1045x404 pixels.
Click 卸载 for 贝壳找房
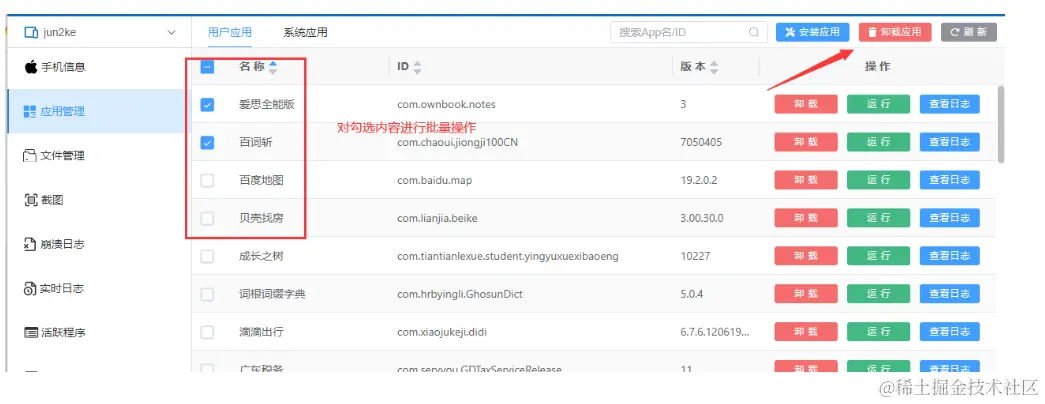(805, 218)
